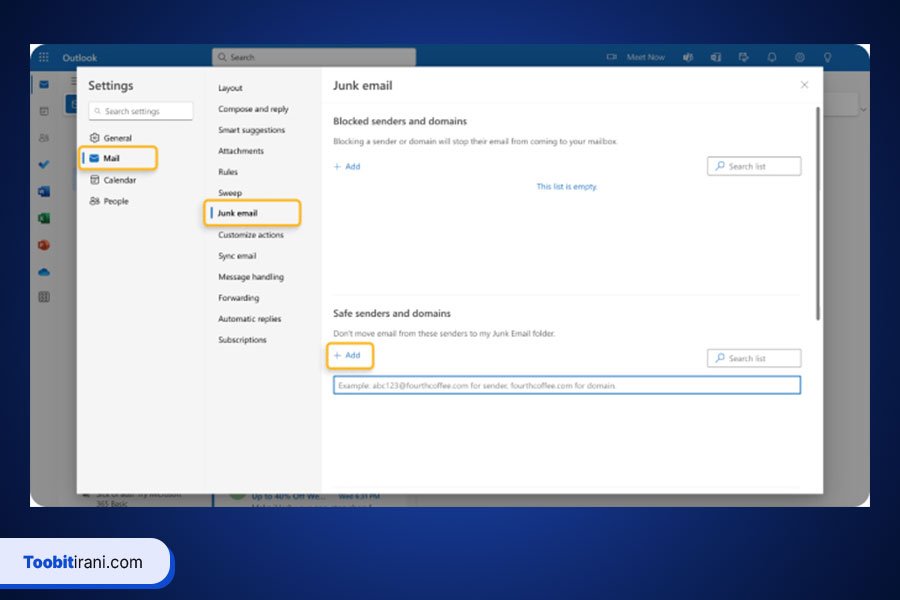
Task: Select General settings category
Action: click(117, 138)
